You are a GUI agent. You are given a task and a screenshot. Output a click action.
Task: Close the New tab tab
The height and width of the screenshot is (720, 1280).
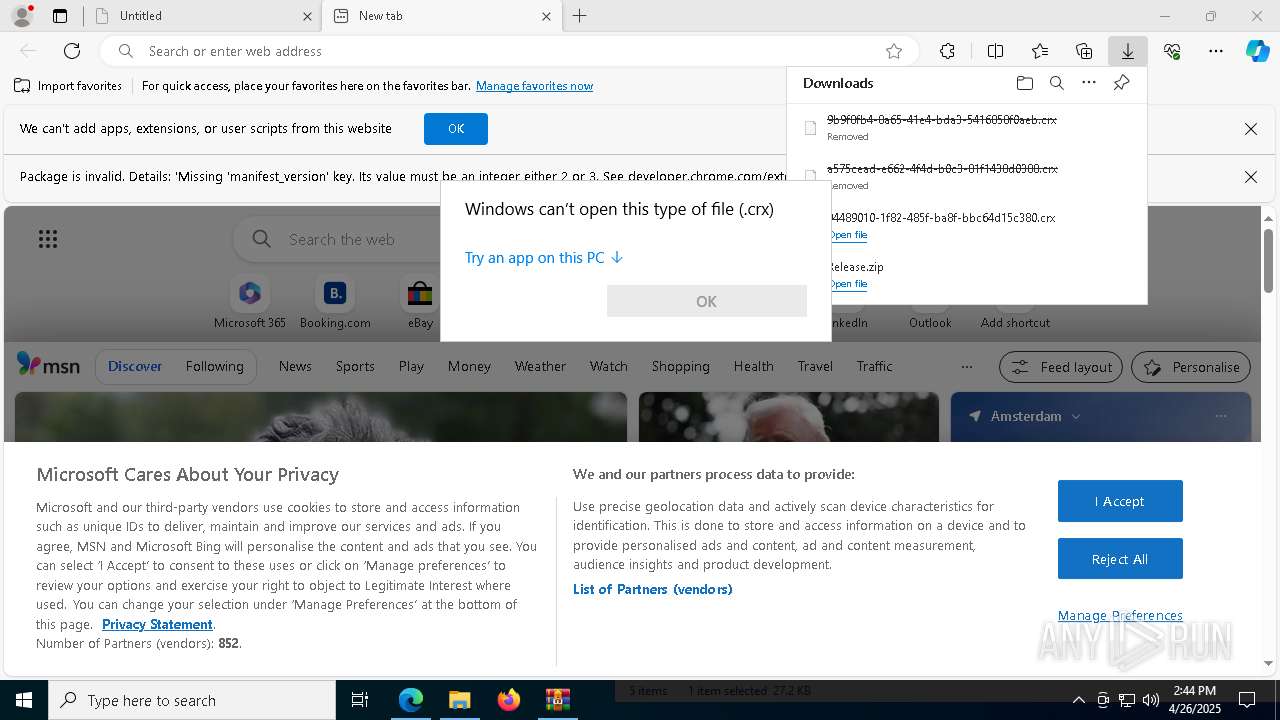point(546,16)
